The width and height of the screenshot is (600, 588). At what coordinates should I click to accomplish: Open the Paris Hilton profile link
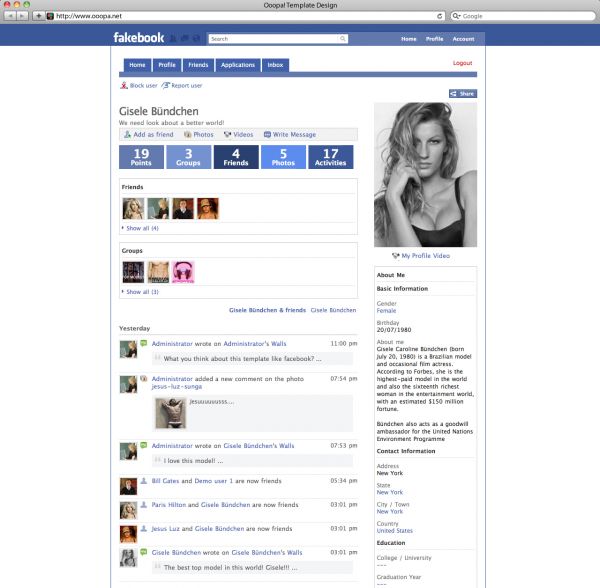[x=168, y=505]
